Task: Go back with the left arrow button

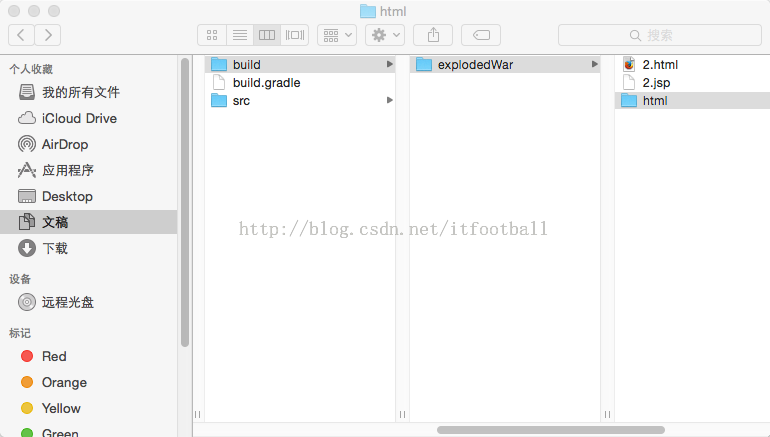Action: click(21, 35)
